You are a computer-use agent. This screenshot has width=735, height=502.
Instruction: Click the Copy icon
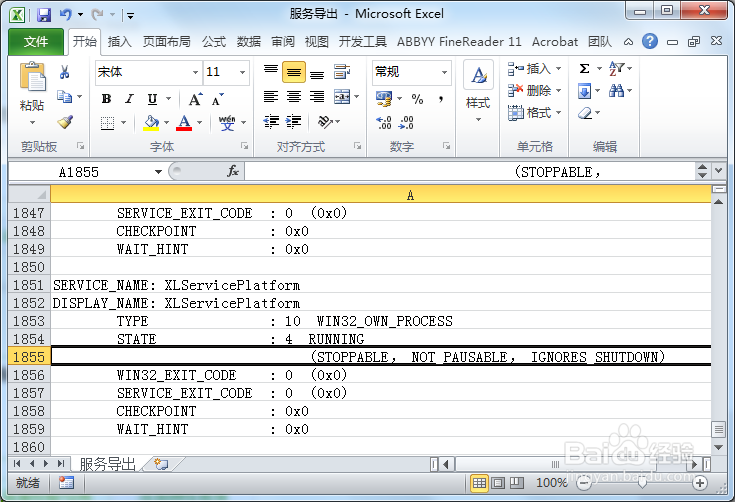64,97
